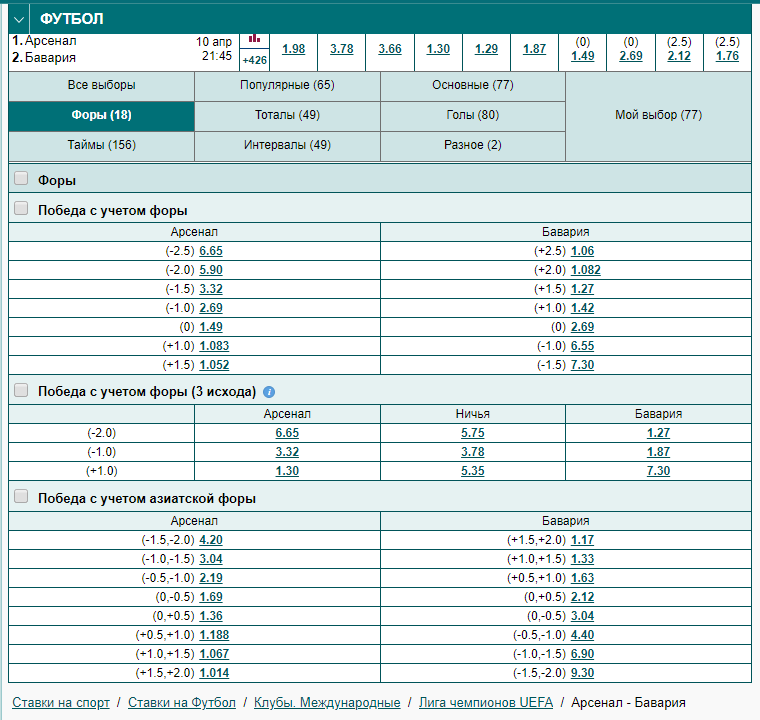
Task: Open Лига чемпионов UEFA breadcrumb link
Action: pos(486,703)
